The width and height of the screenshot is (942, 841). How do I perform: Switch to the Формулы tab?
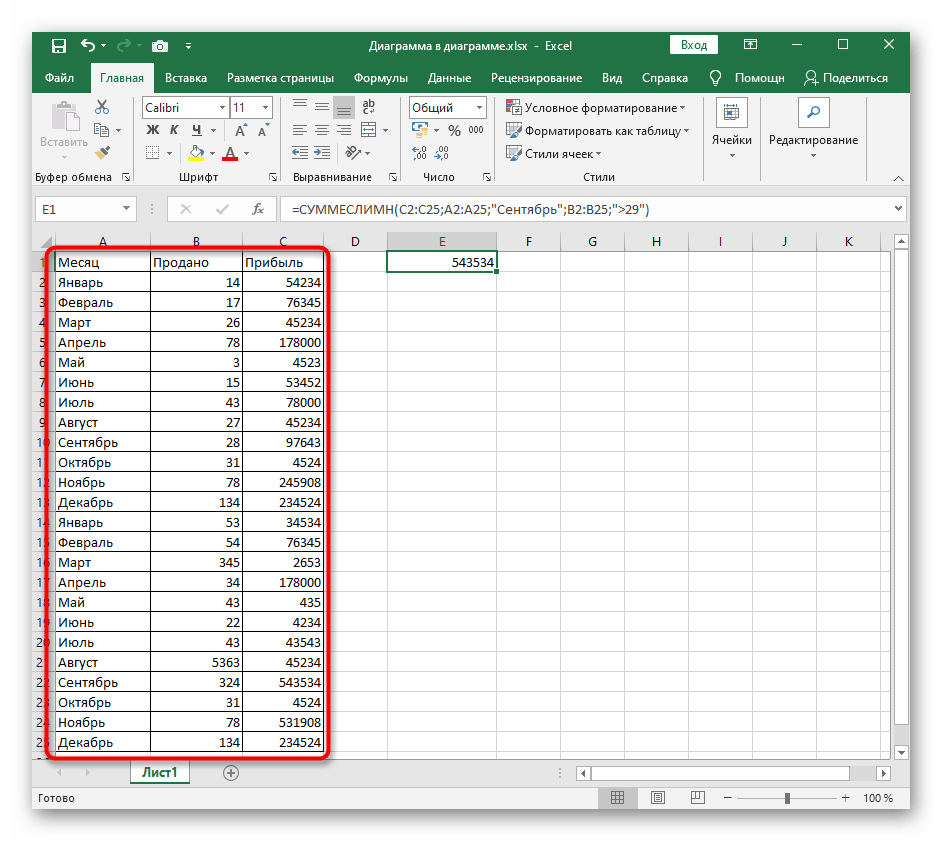380,78
